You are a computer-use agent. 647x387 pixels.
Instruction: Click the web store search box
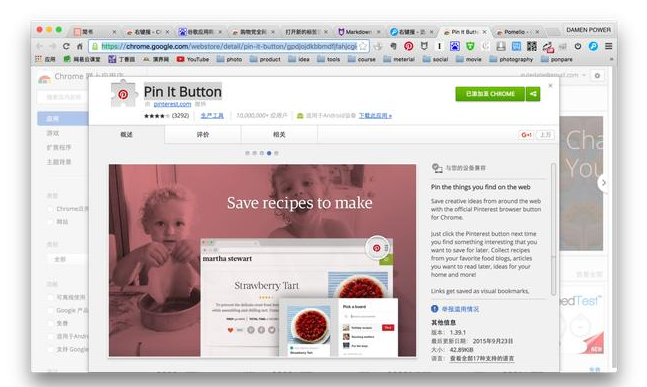[x=63, y=97]
